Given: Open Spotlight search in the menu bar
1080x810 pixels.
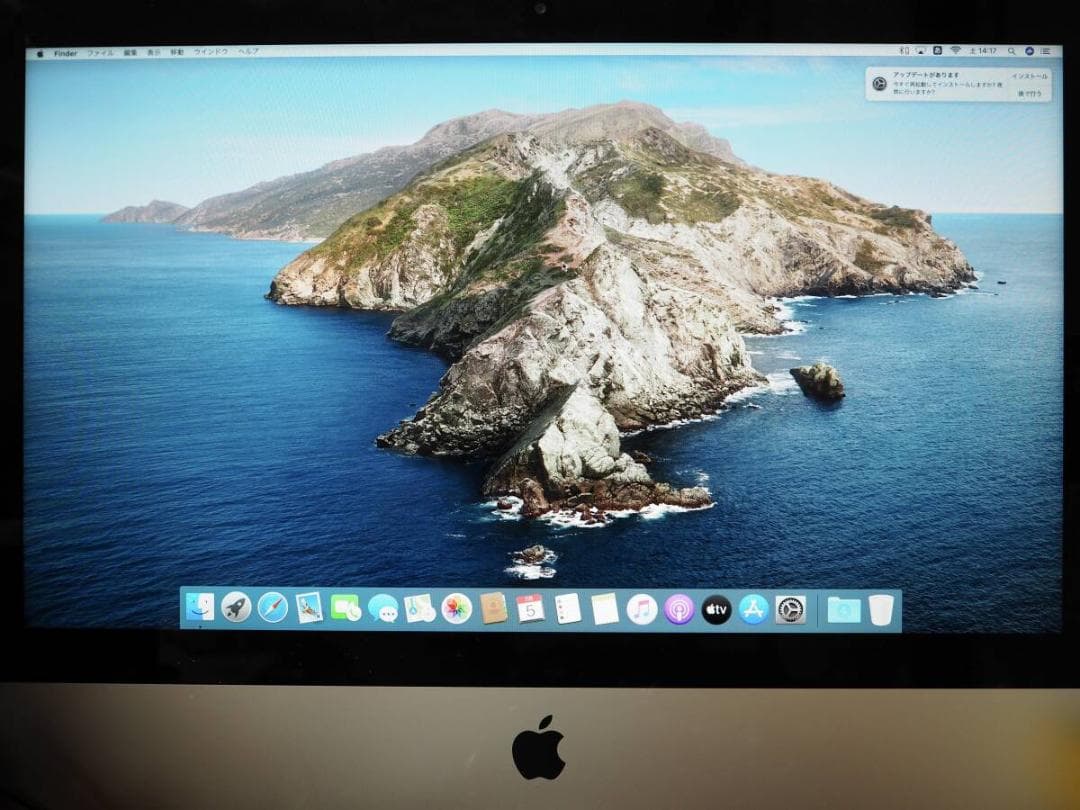Looking at the screenshot, I should (x=1011, y=50).
